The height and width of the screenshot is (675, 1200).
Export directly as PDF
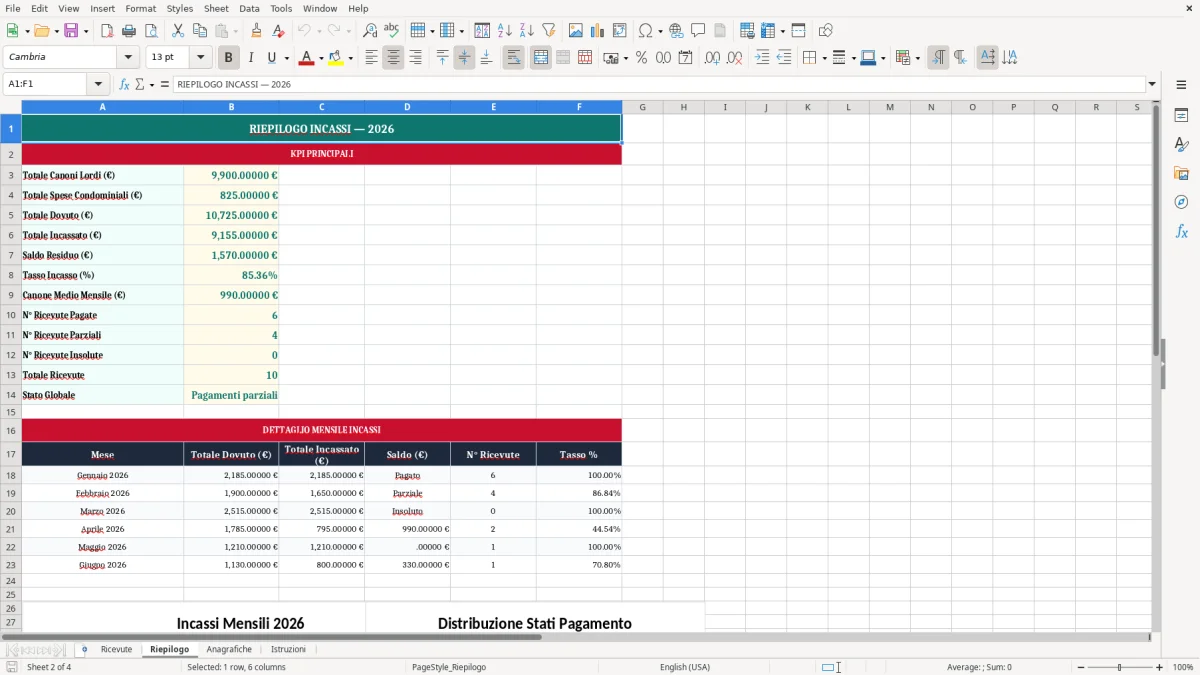point(107,31)
